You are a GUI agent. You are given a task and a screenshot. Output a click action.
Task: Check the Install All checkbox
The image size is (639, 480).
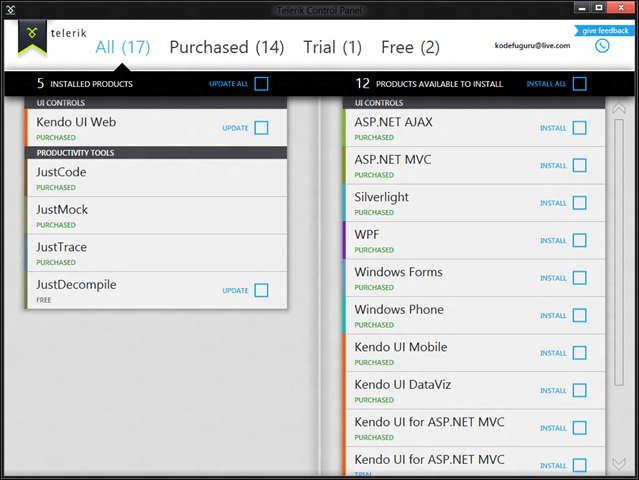click(580, 84)
